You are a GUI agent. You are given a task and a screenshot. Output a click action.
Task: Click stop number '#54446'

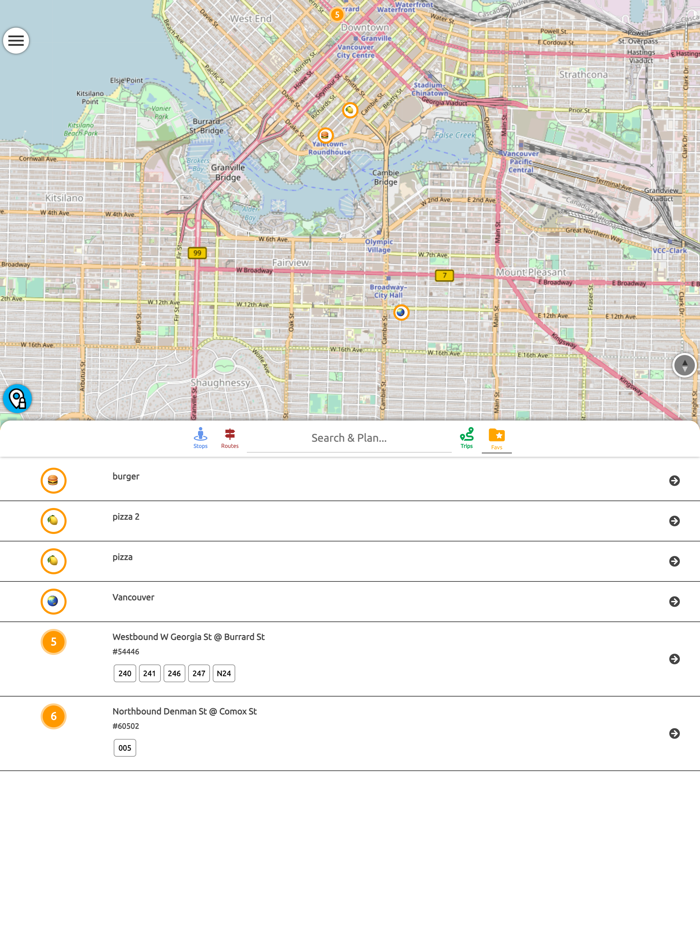pyautogui.click(x=125, y=652)
